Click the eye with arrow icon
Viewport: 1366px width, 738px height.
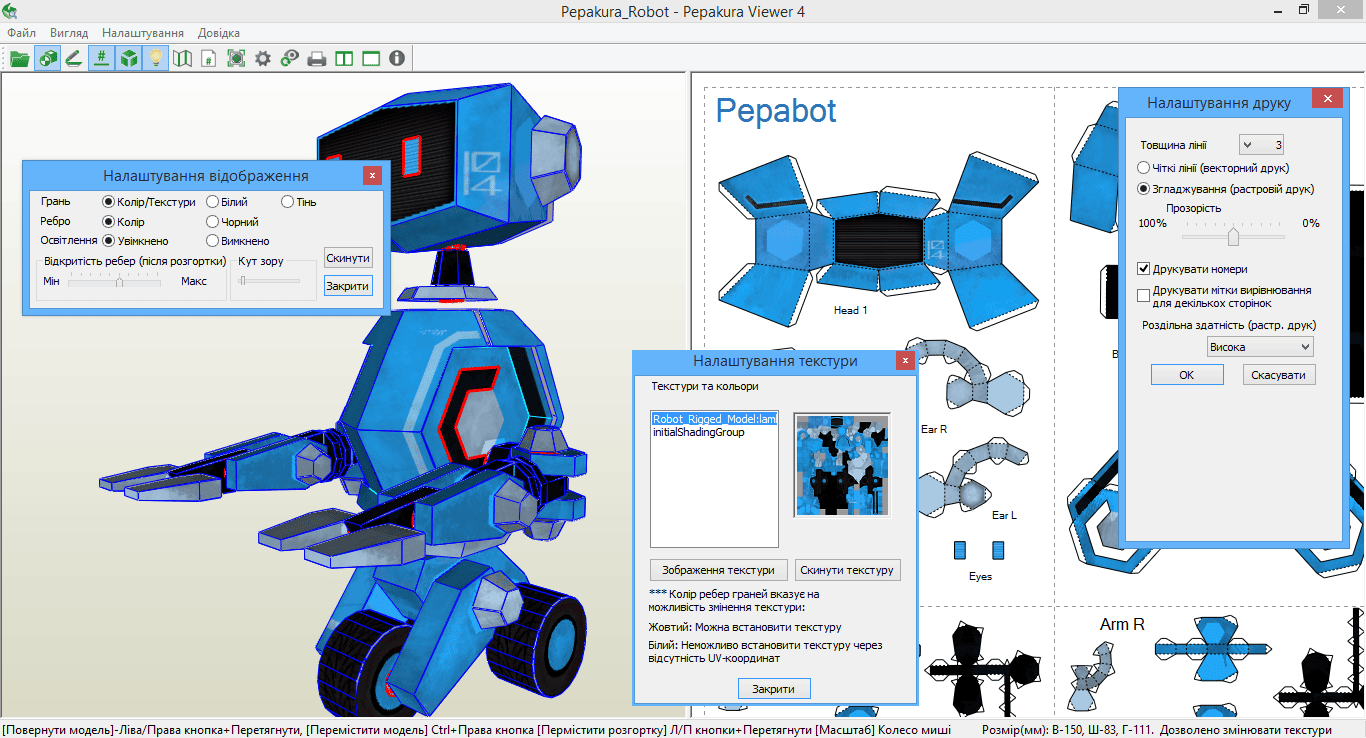[x=290, y=58]
